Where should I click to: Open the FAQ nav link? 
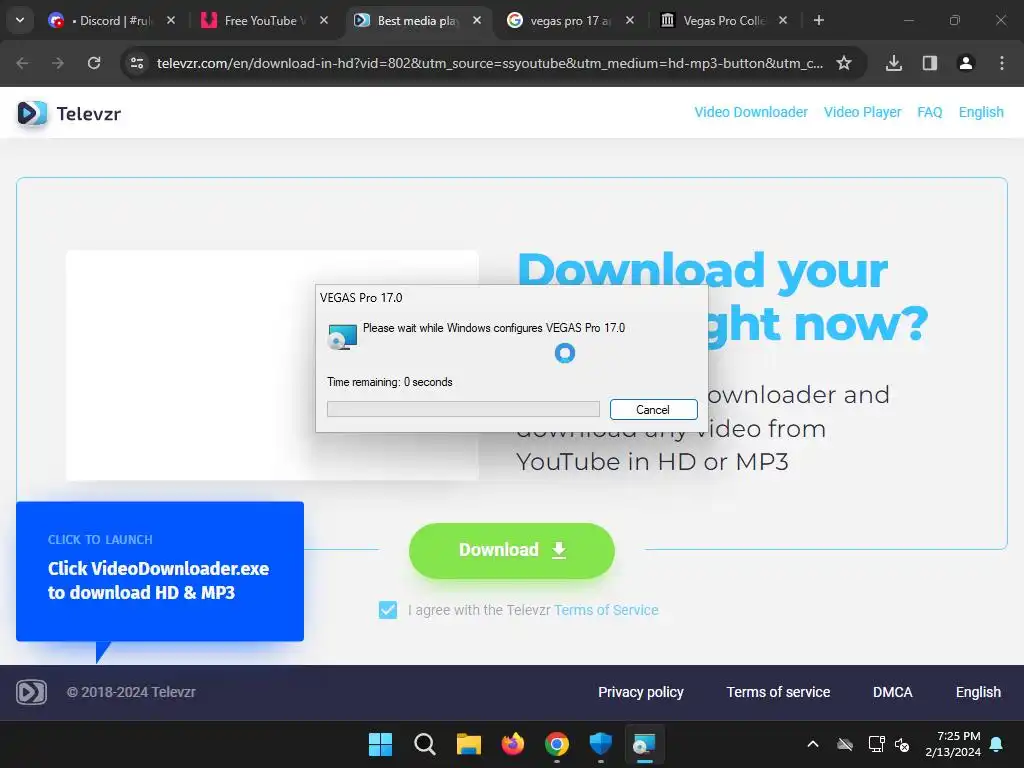(x=930, y=112)
